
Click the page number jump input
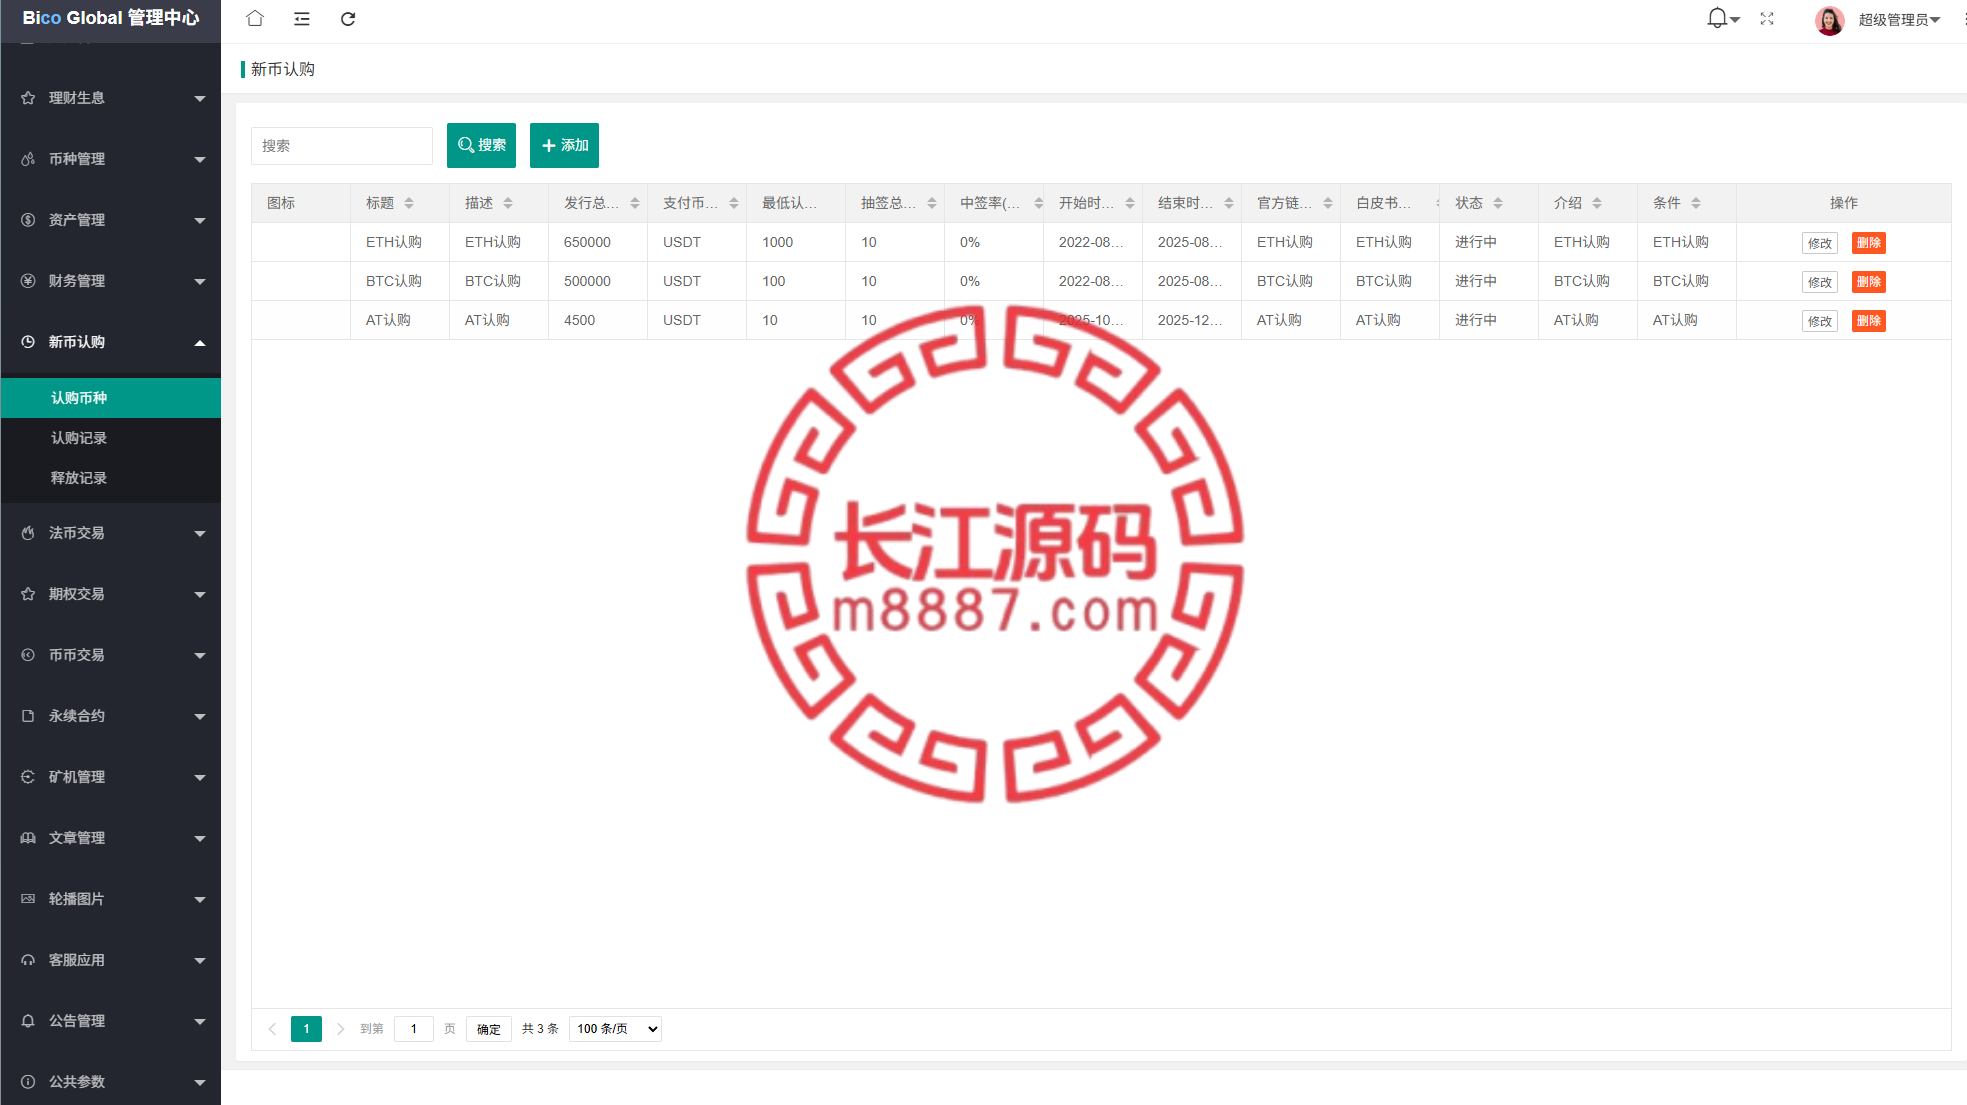tap(414, 1029)
